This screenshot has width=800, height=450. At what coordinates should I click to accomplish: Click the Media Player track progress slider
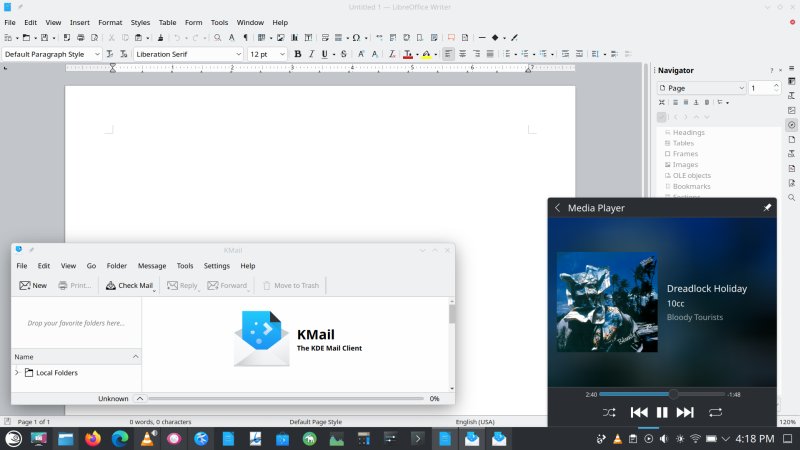tap(661, 394)
